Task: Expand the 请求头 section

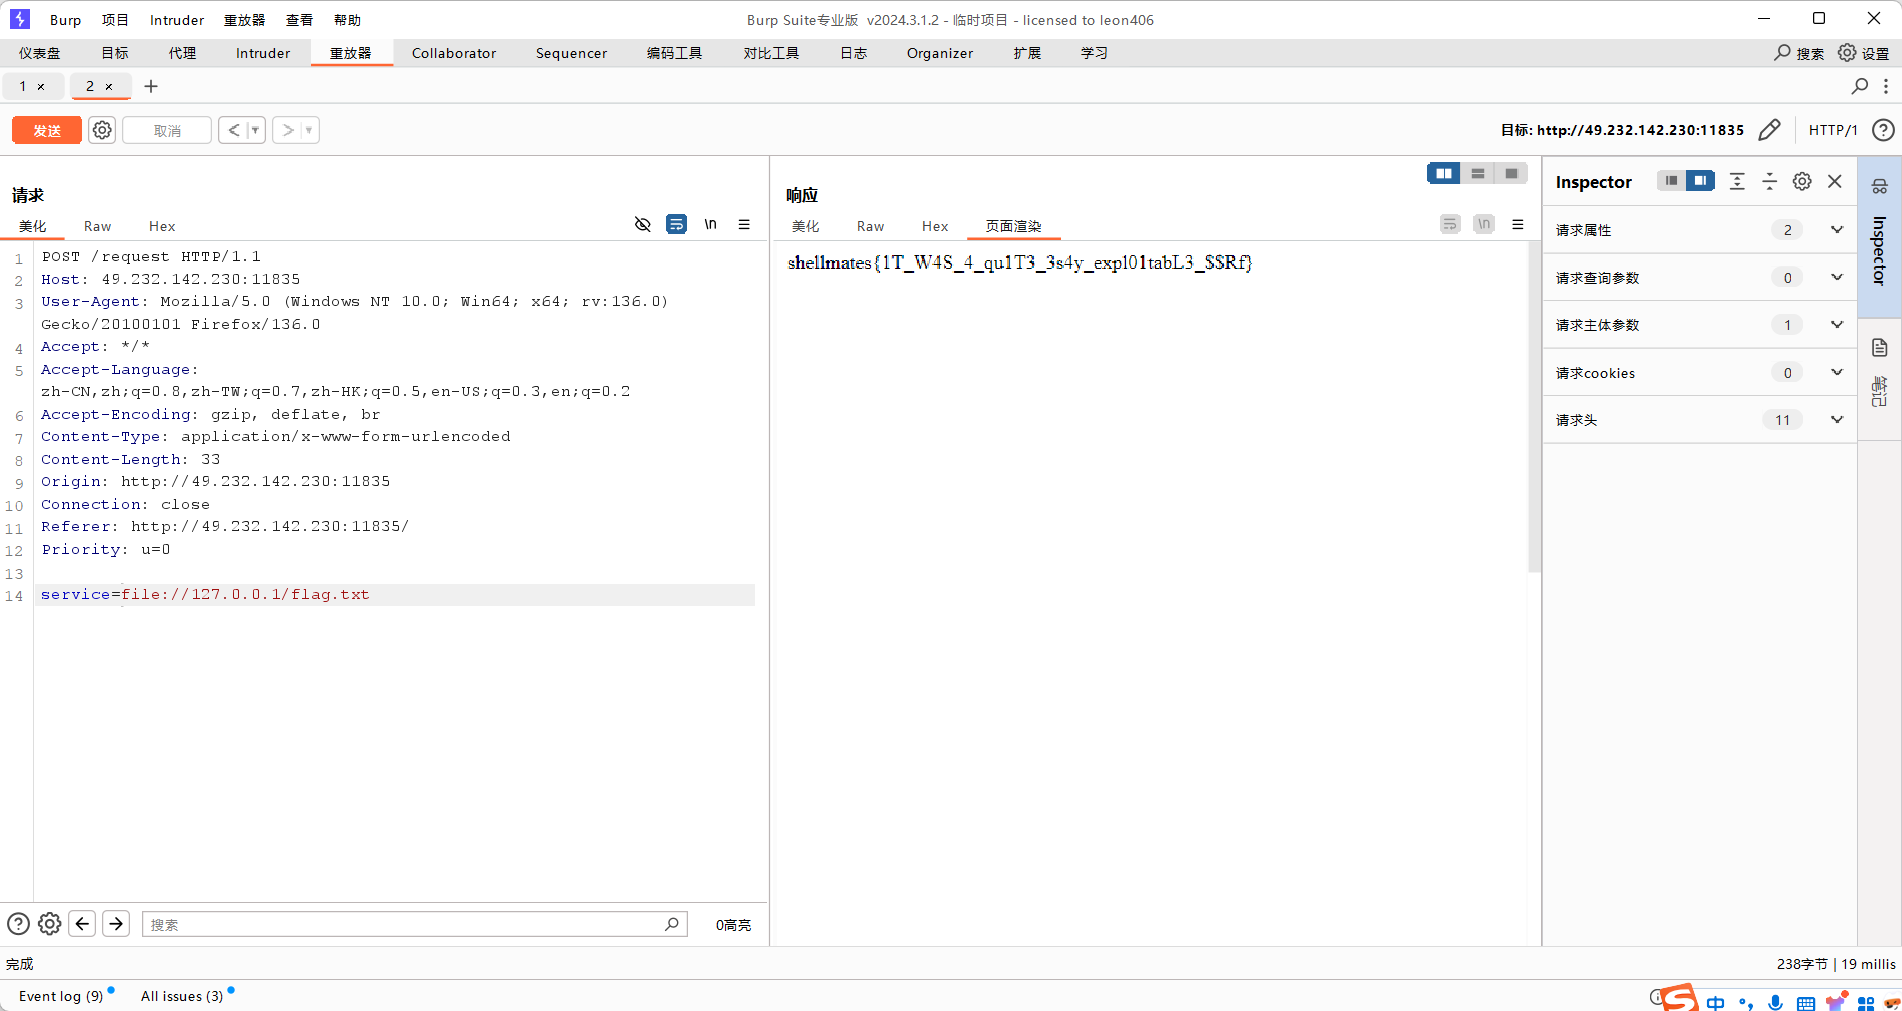Action: click(1836, 420)
